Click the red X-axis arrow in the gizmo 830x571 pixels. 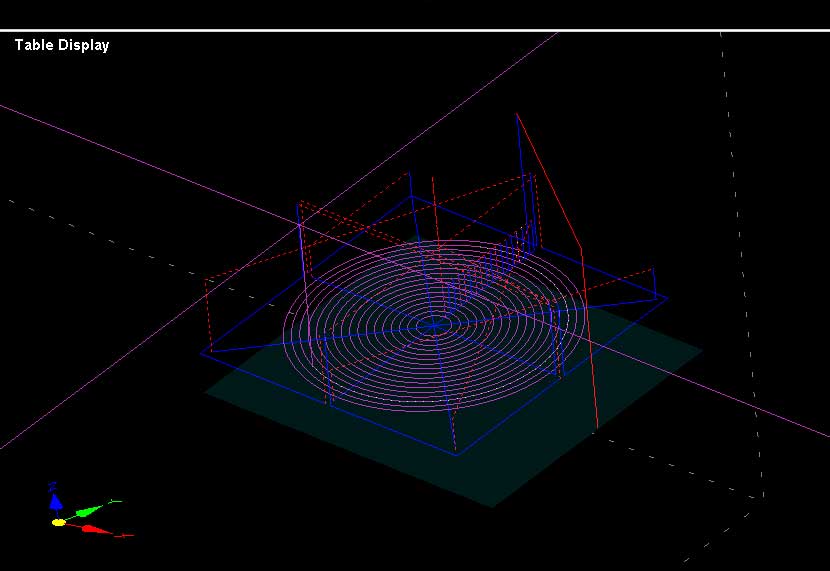click(x=95, y=529)
